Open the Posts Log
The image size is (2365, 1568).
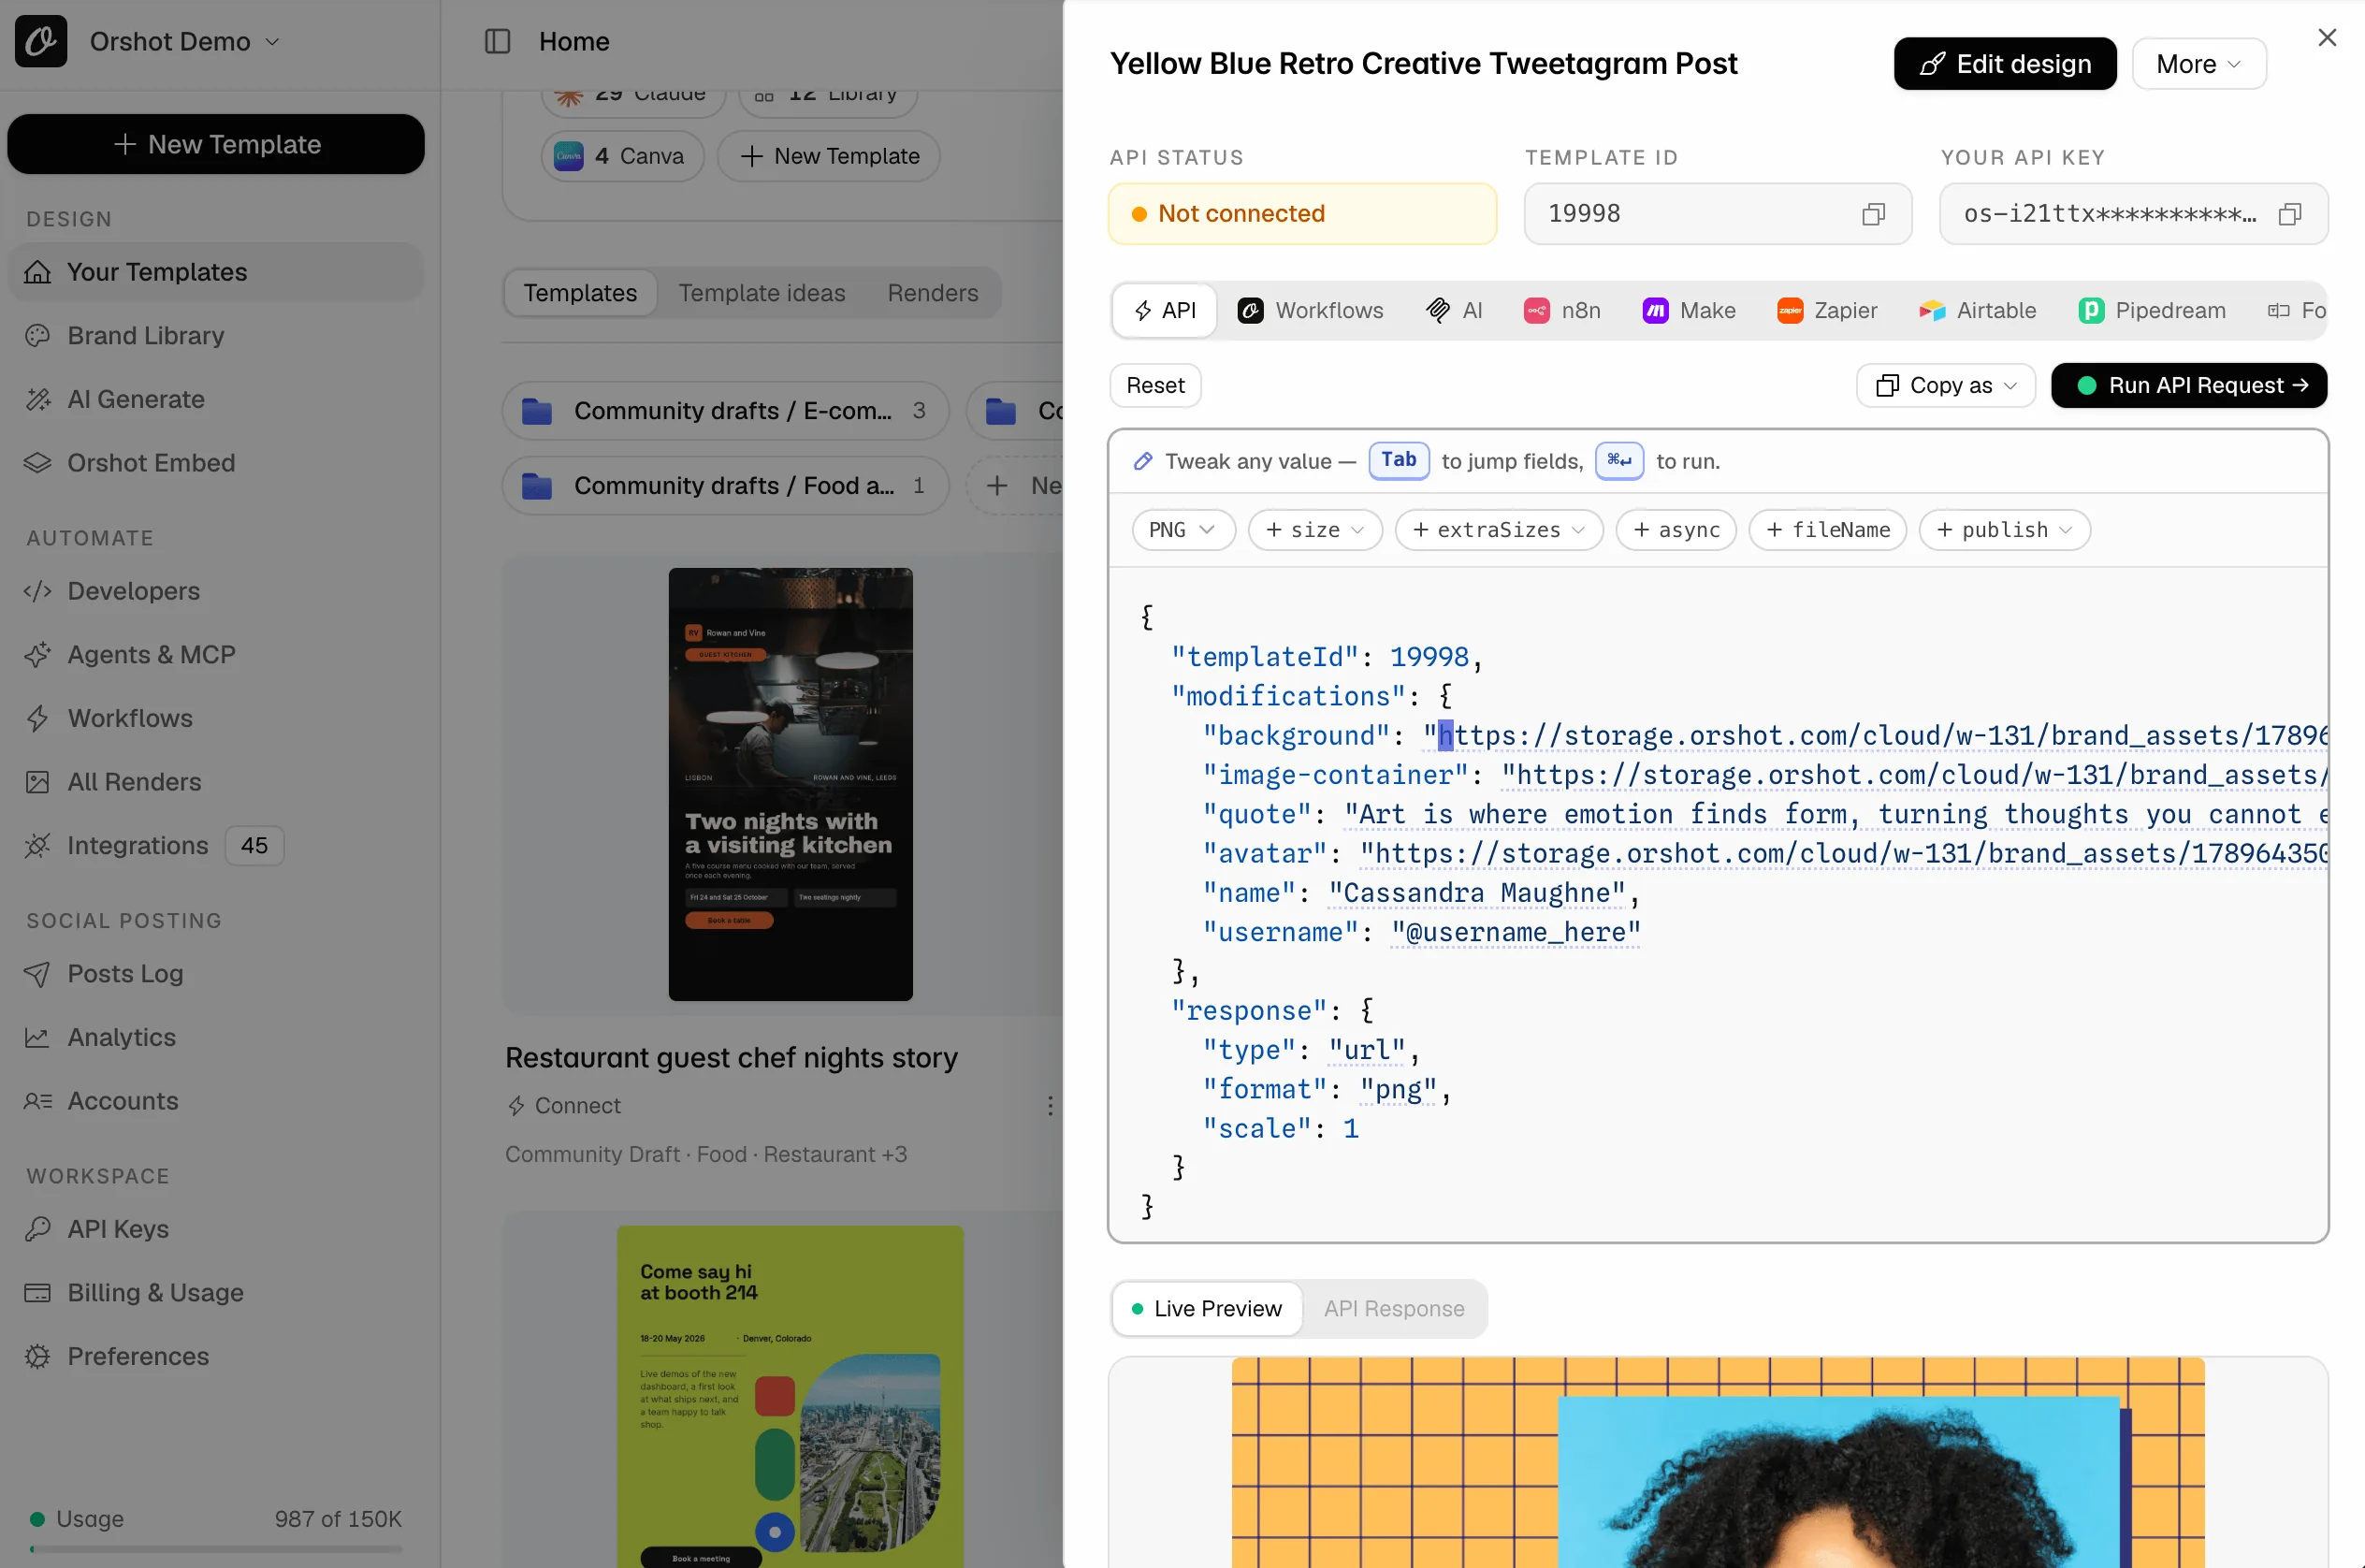(x=215, y=974)
